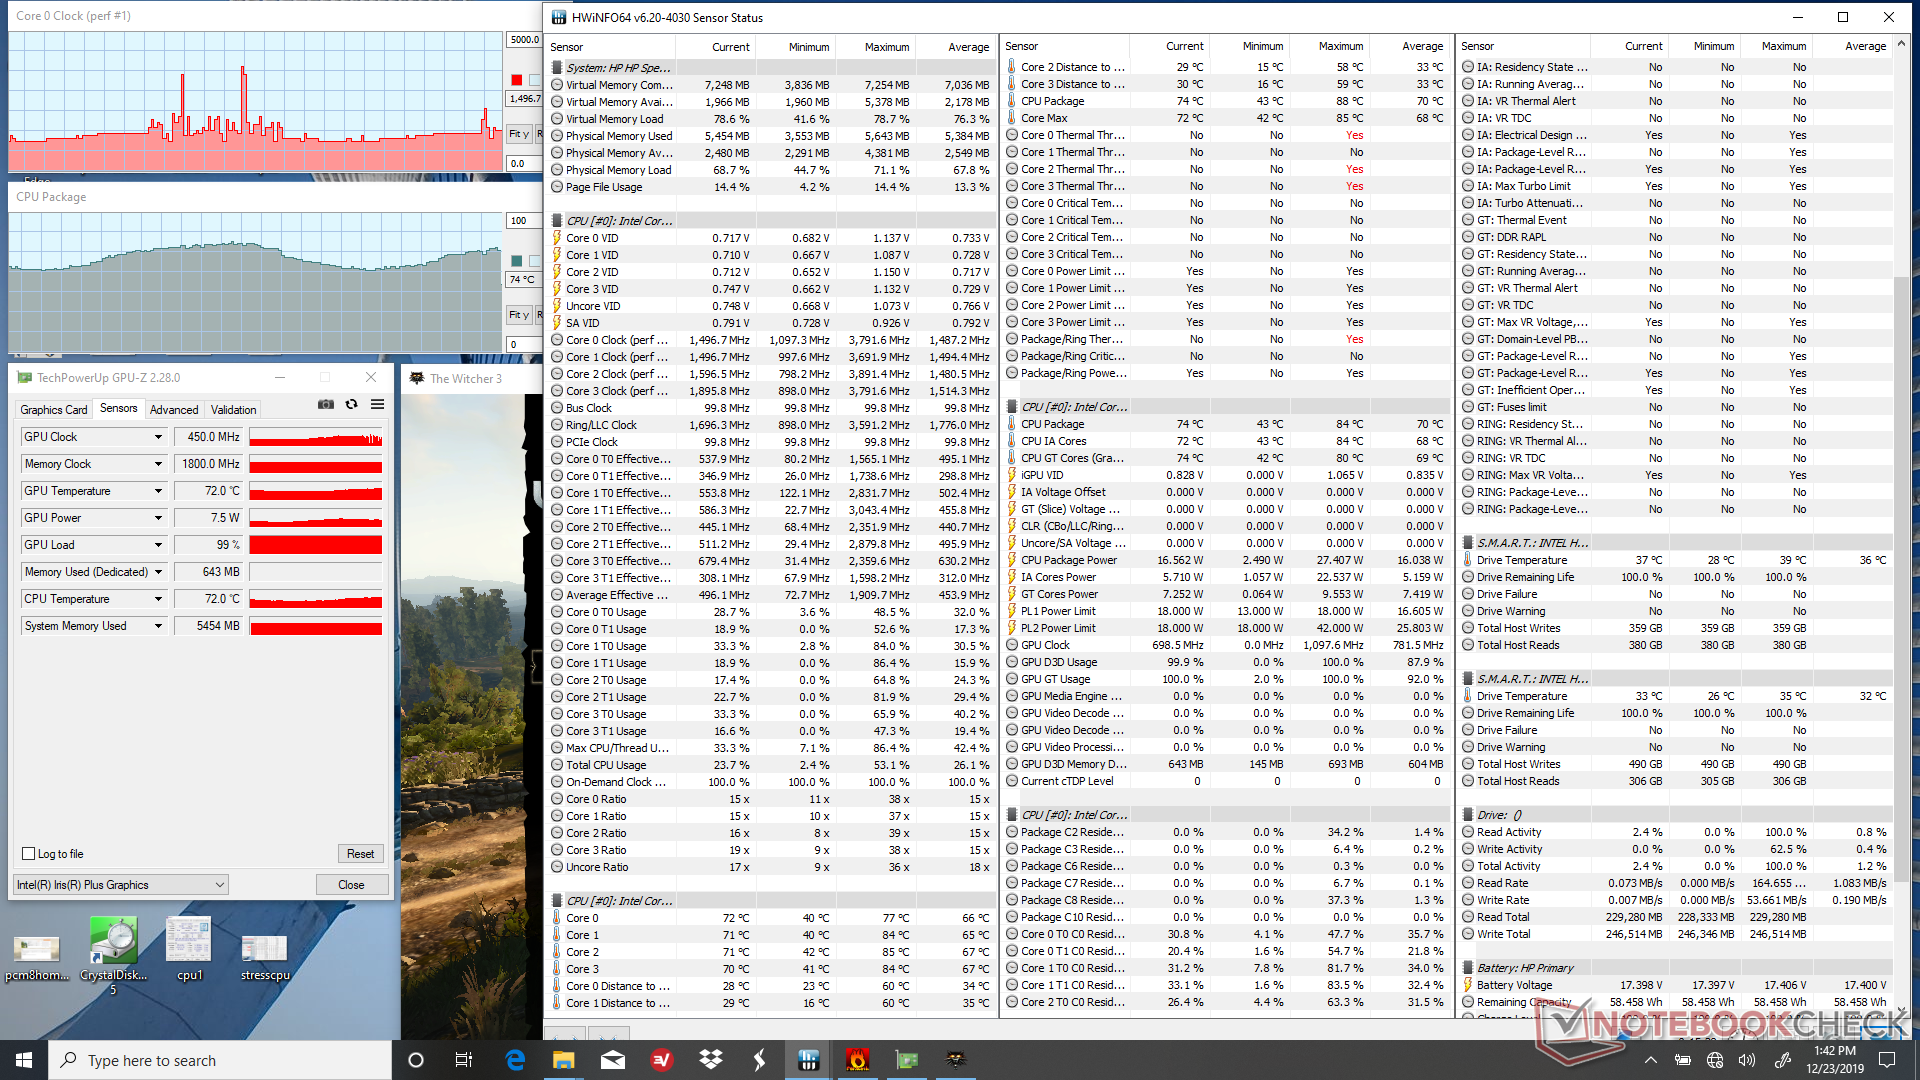The image size is (1920, 1080).
Task: Click The Witcher 3 taskbar icon
Action: (x=955, y=1060)
